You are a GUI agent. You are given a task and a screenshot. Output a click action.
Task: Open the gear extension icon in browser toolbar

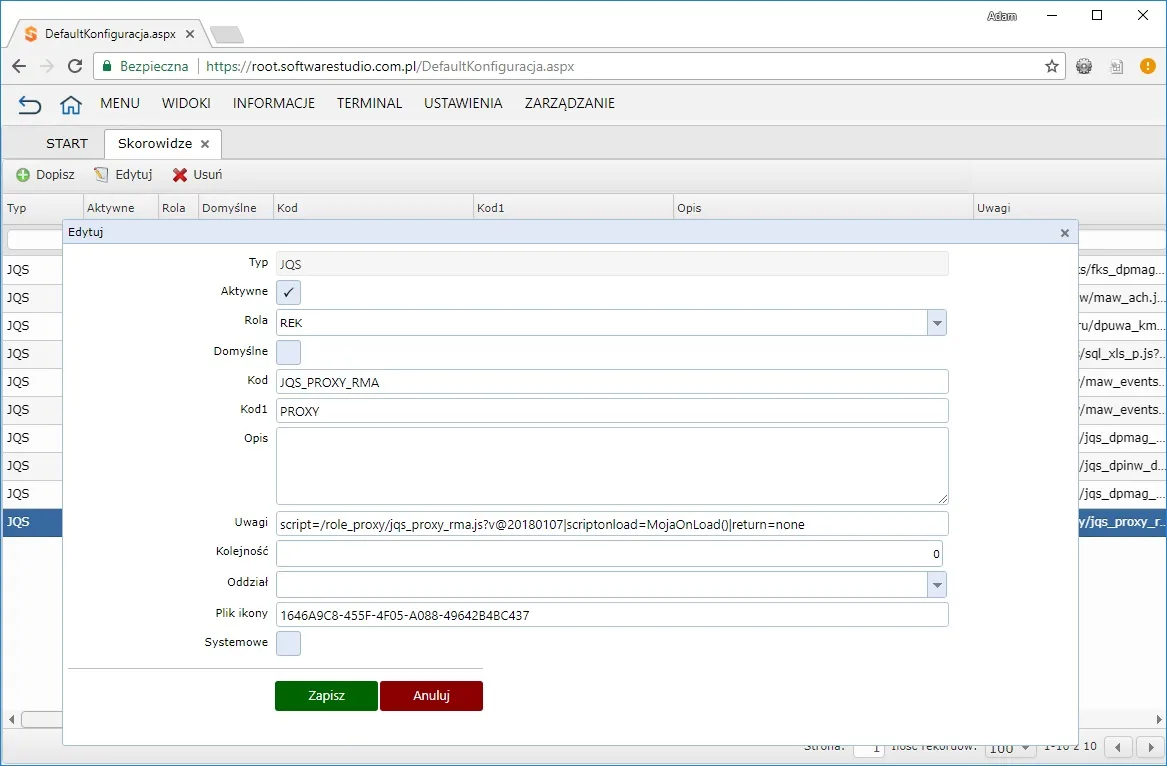[x=1084, y=66]
